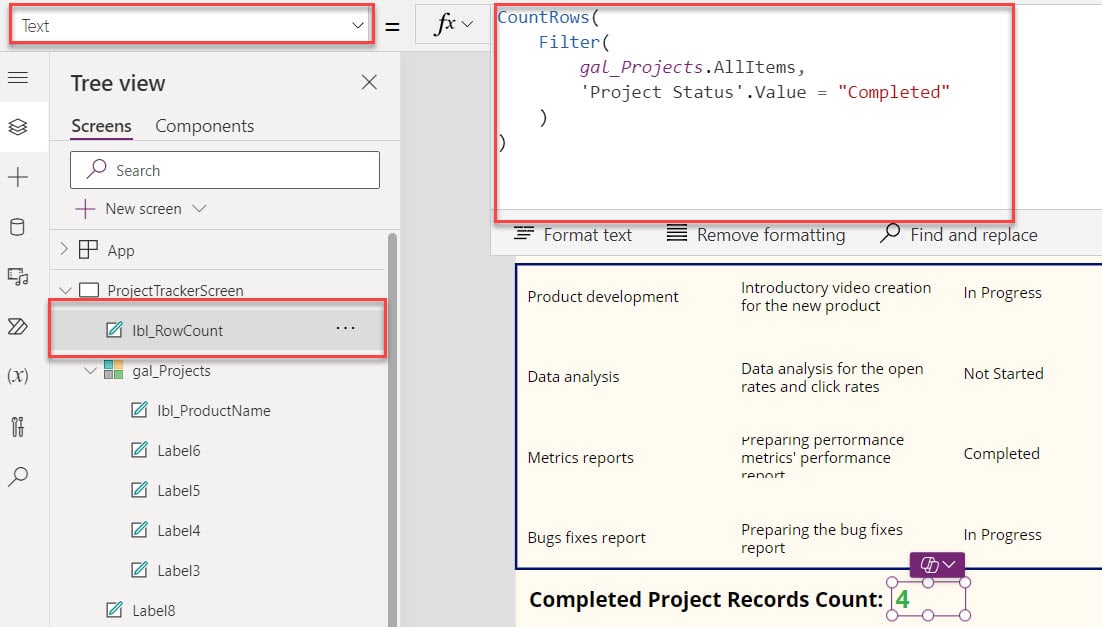The image size is (1102, 627).
Task: Click In Progress status of Product development row
Action: click(x=1002, y=292)
